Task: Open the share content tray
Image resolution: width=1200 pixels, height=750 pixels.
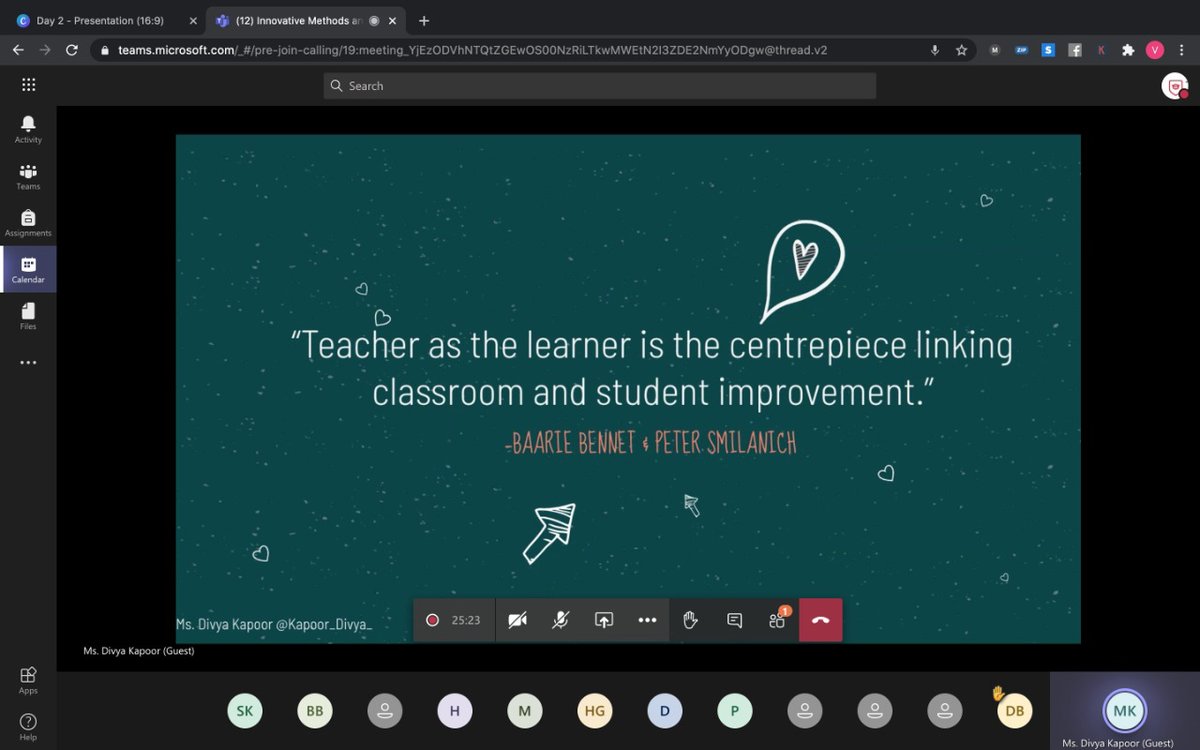Action: coord(604,620)
